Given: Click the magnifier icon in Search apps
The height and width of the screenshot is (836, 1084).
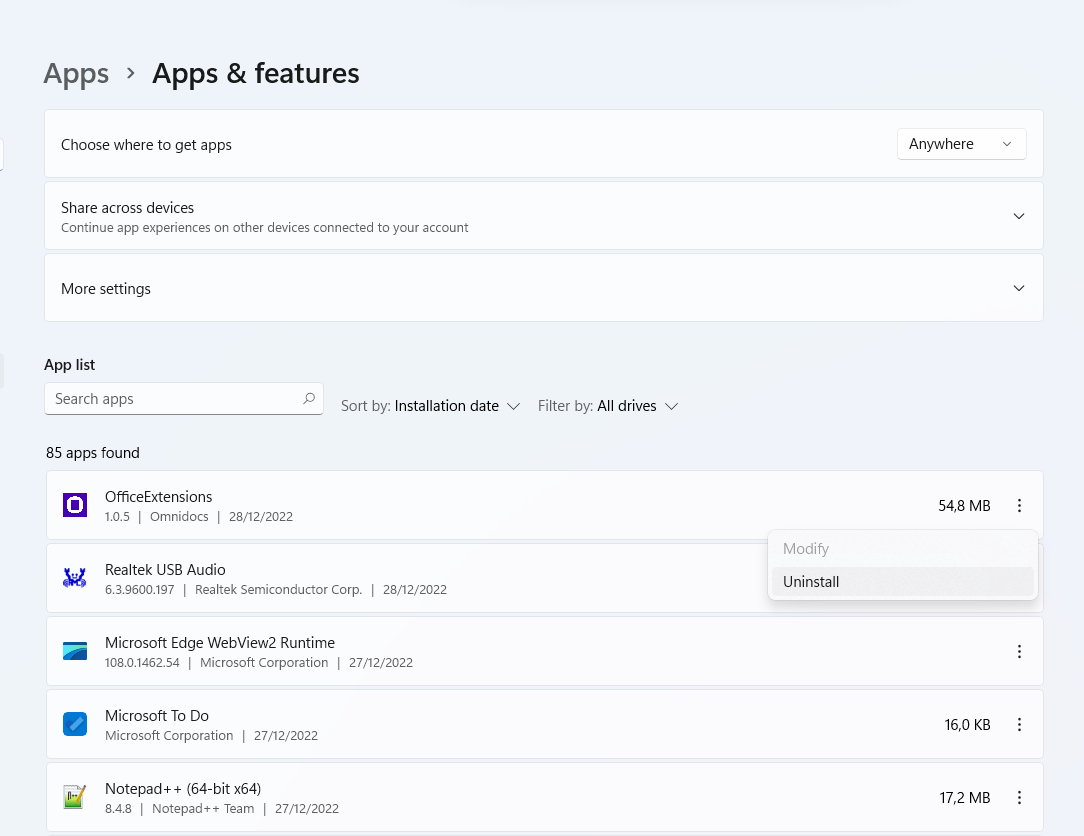Looking at the screenshot, I should (309, 398).
